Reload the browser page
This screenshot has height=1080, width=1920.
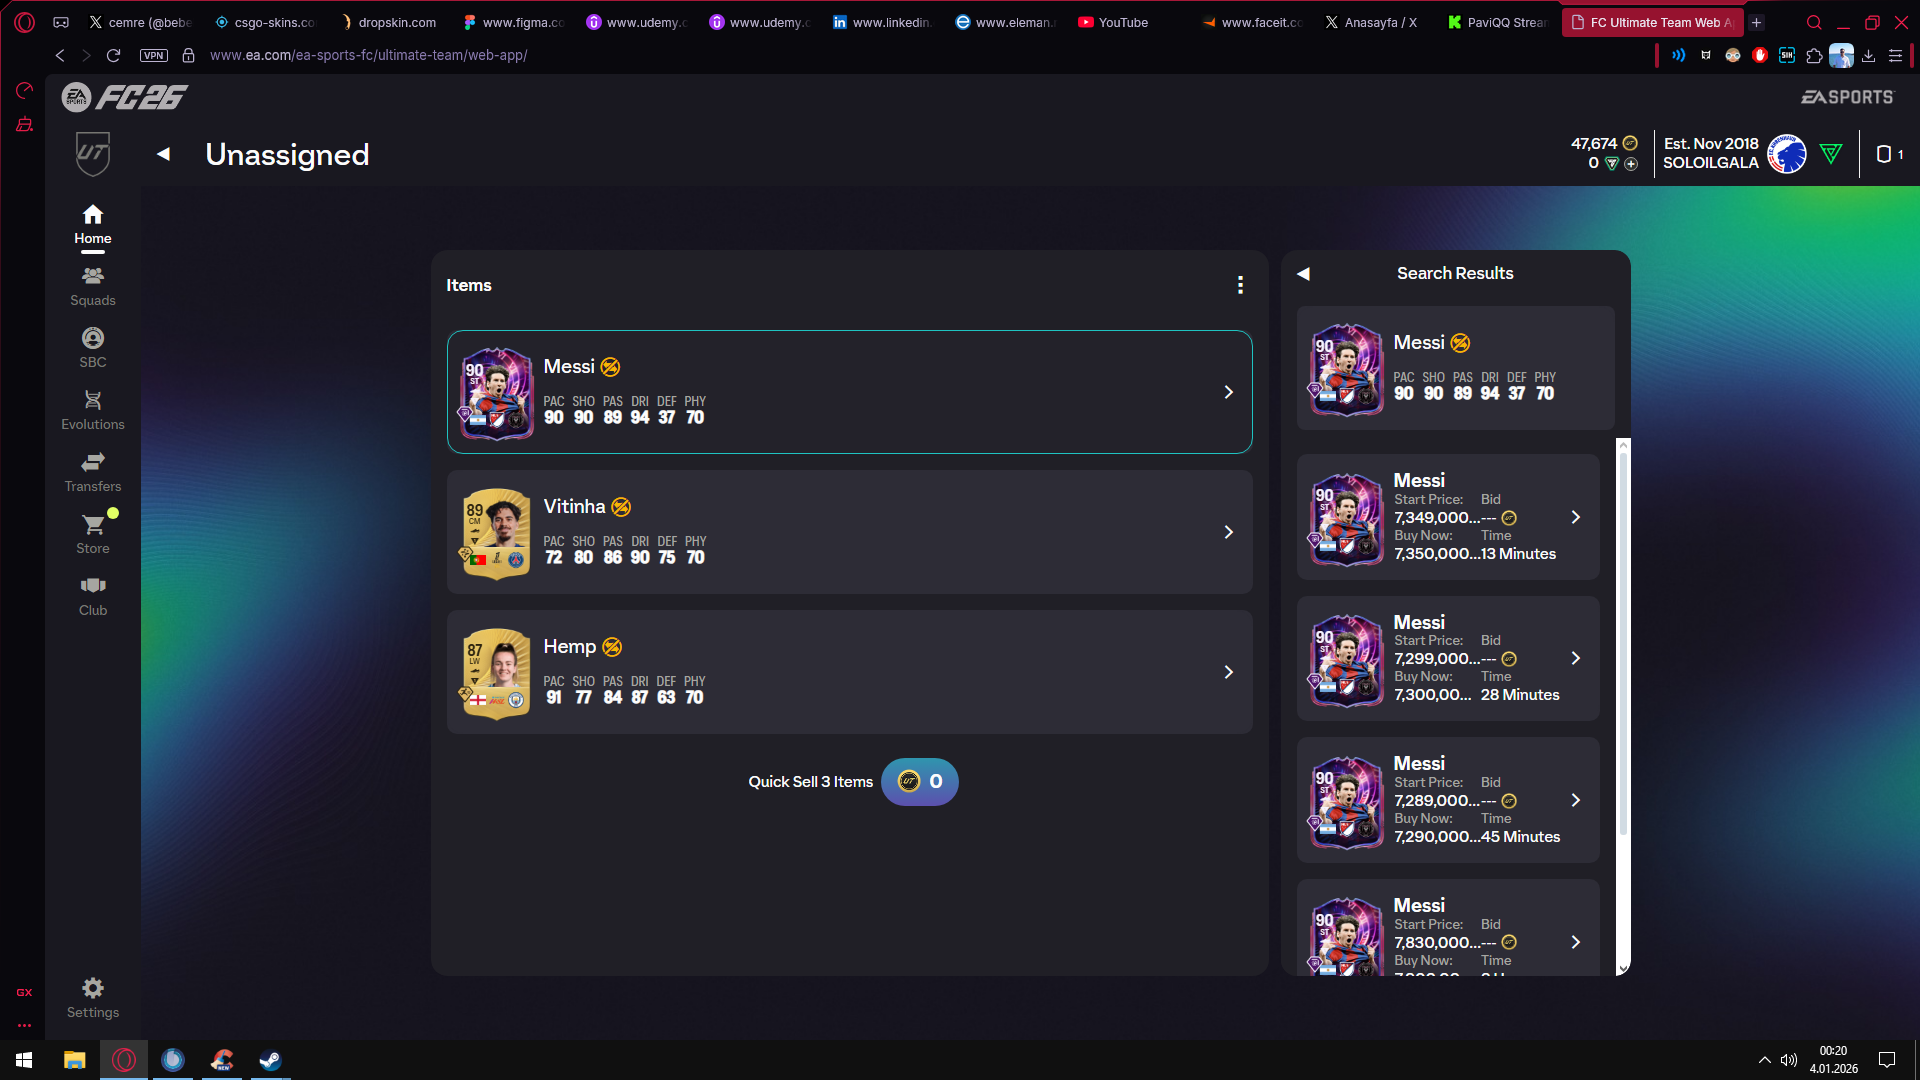tap(113, 55)
